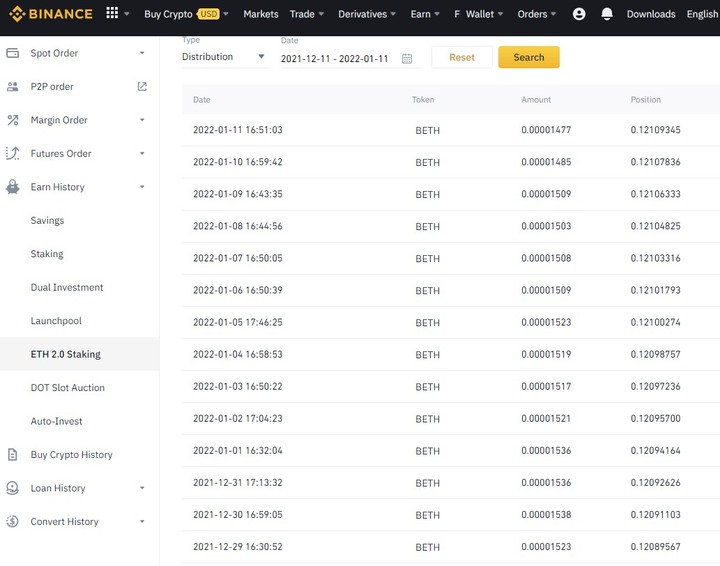Click the BETH token in 2022-01-04 row
This screenshot has height=566, width=720.
pyautogui.click(x=428, y=355)
